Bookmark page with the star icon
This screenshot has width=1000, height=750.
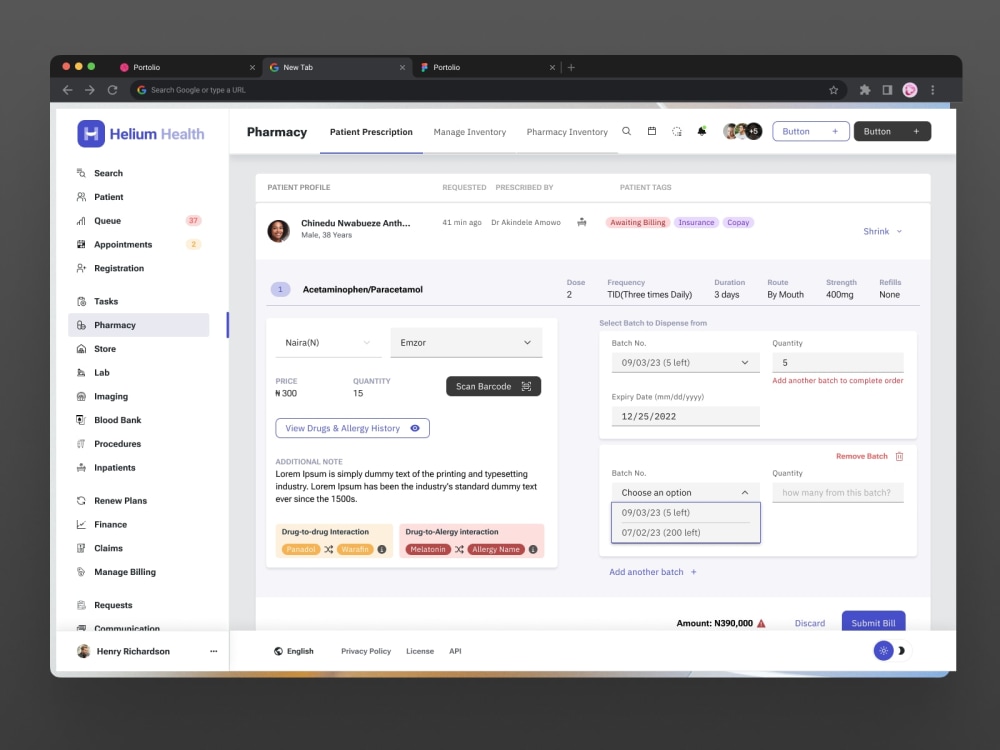point(834,90)
